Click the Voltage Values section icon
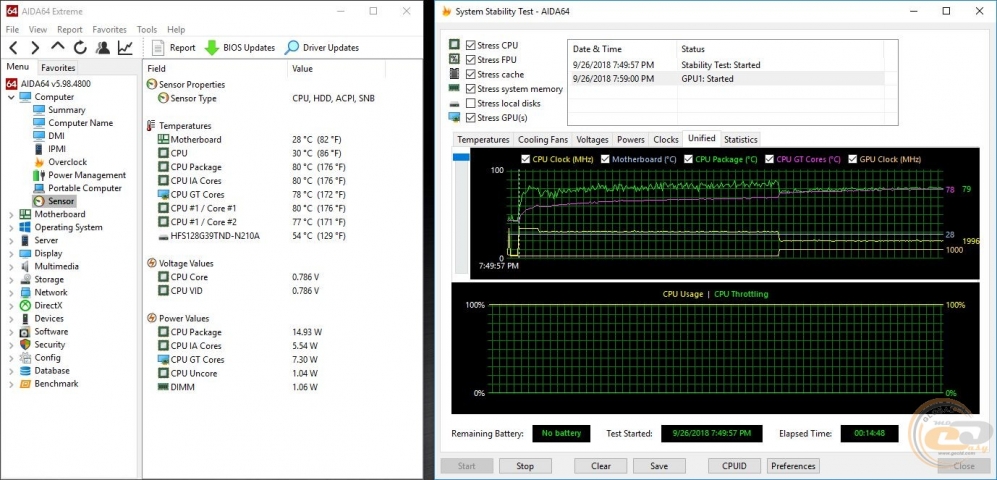The width and height of the screenshot is (997, 480). click(152, 263)
